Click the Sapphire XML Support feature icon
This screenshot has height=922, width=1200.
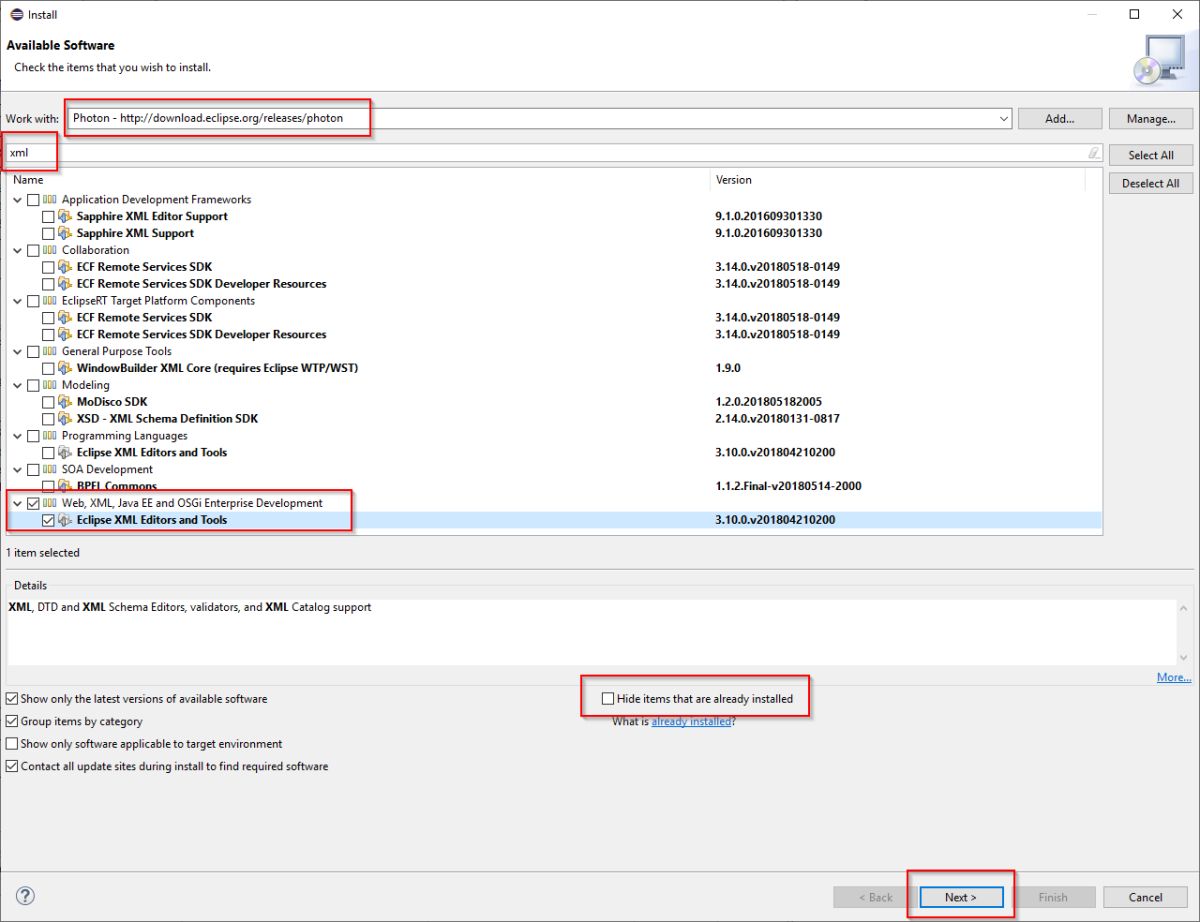click(x=66, y=233)
